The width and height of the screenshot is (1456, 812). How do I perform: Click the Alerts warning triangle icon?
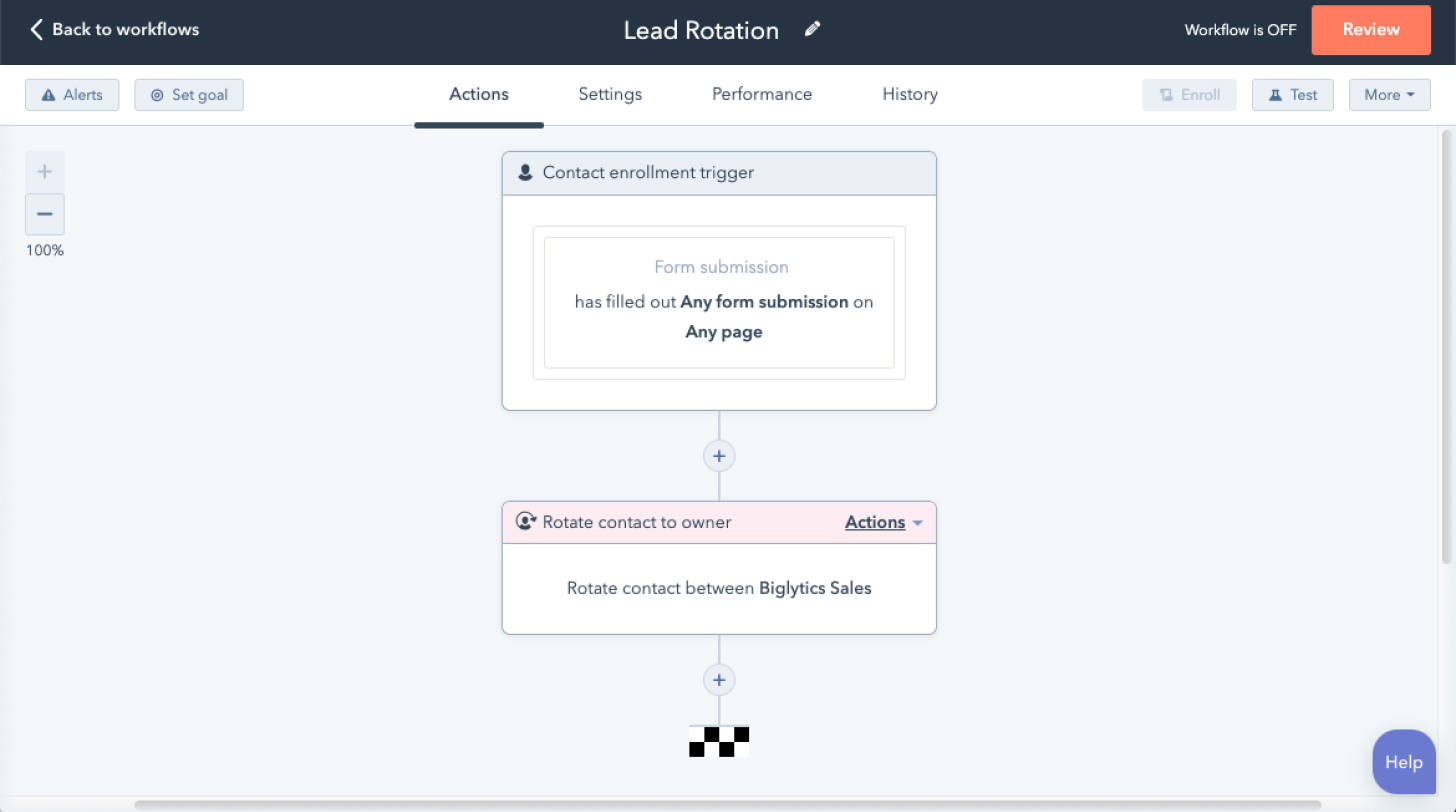[x=46, y=94]
